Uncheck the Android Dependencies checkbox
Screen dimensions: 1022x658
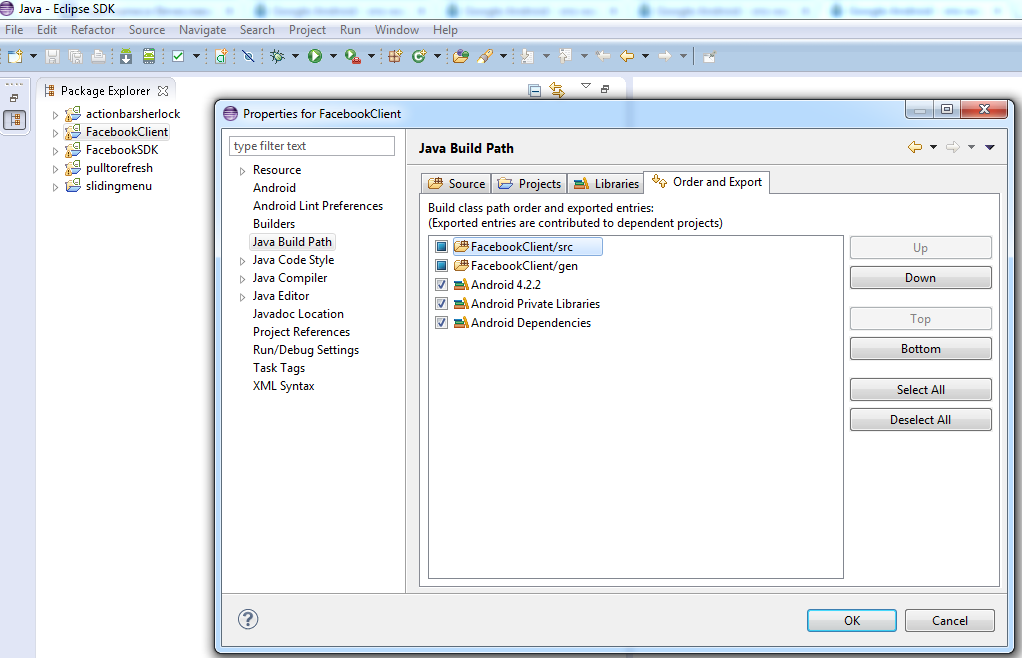[x=441, y=322]
